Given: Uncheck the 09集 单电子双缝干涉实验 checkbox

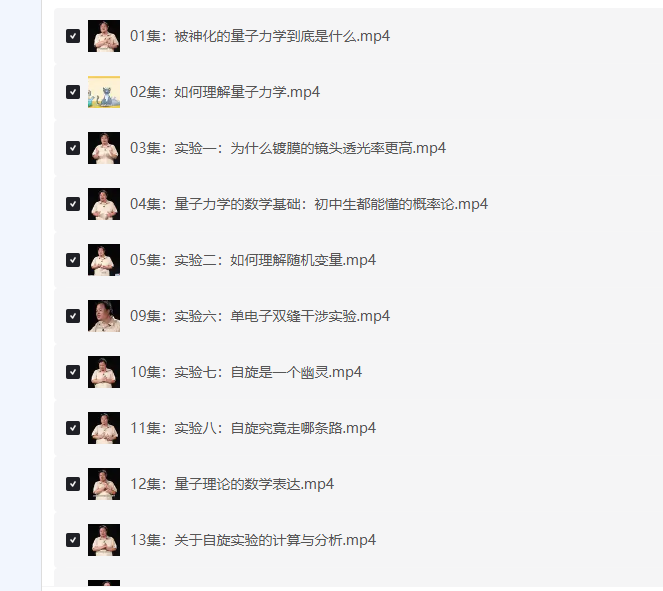Looking at the screenshot, I should pos(73,316).
